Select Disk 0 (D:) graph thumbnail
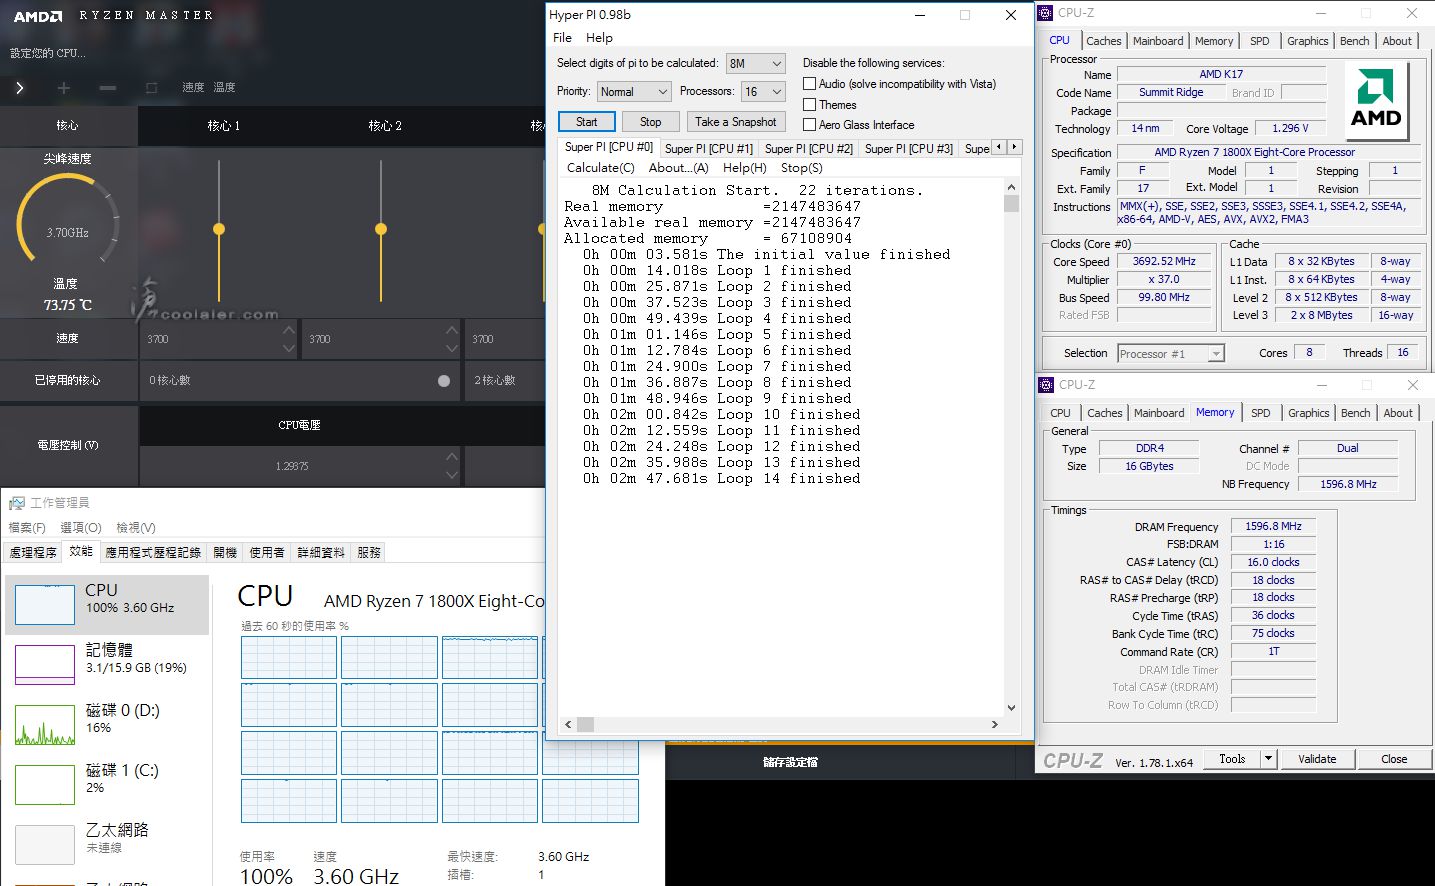 pos(45,725)
